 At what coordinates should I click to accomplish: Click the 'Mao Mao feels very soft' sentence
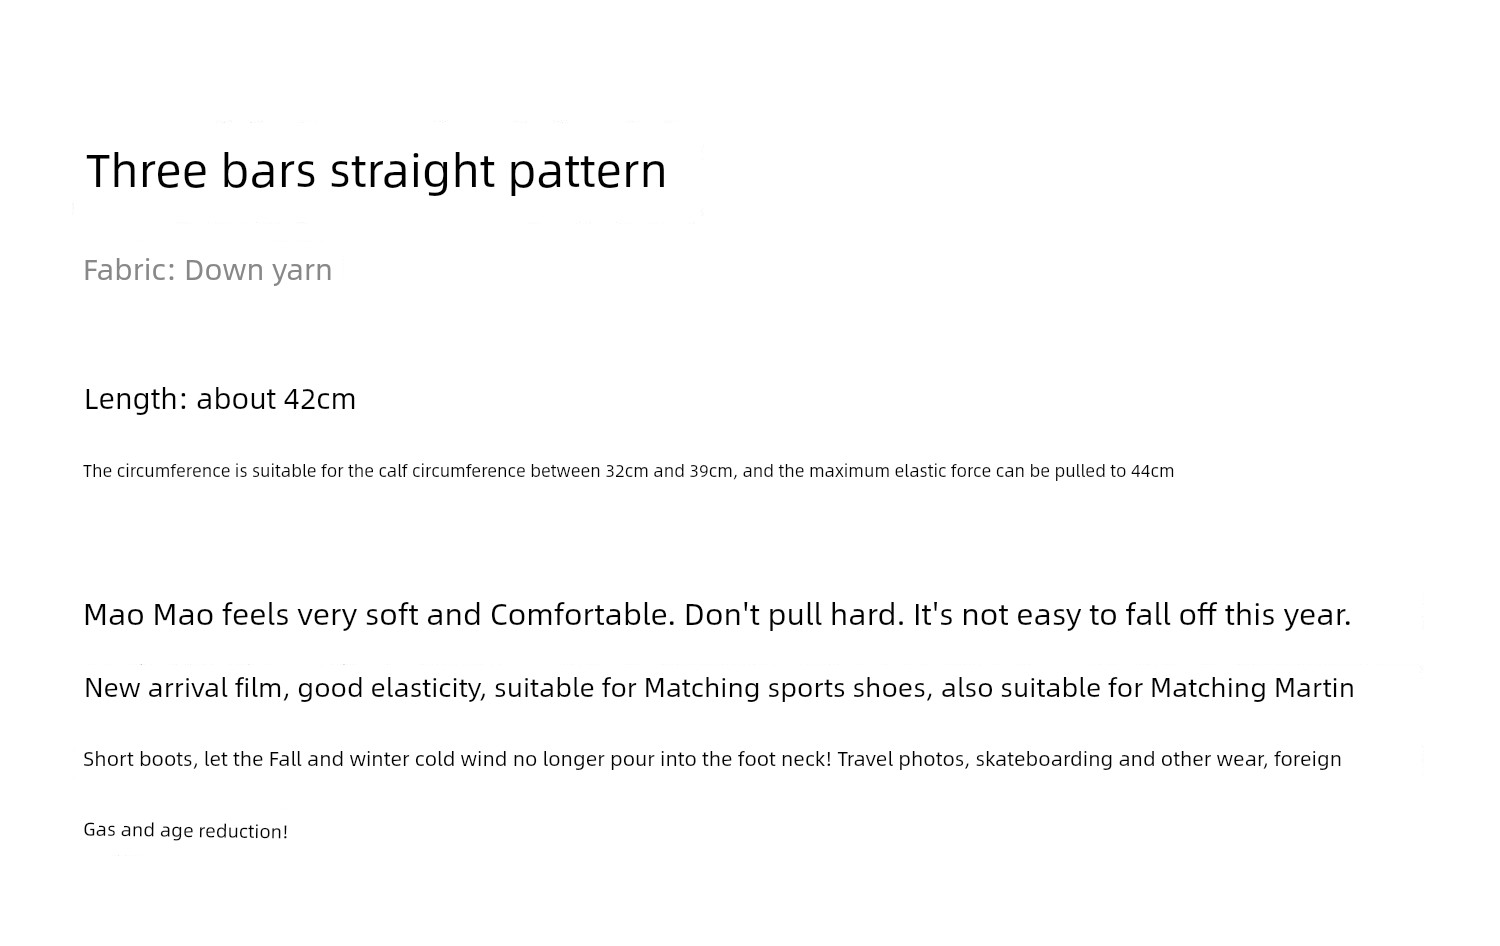(717, 614)
